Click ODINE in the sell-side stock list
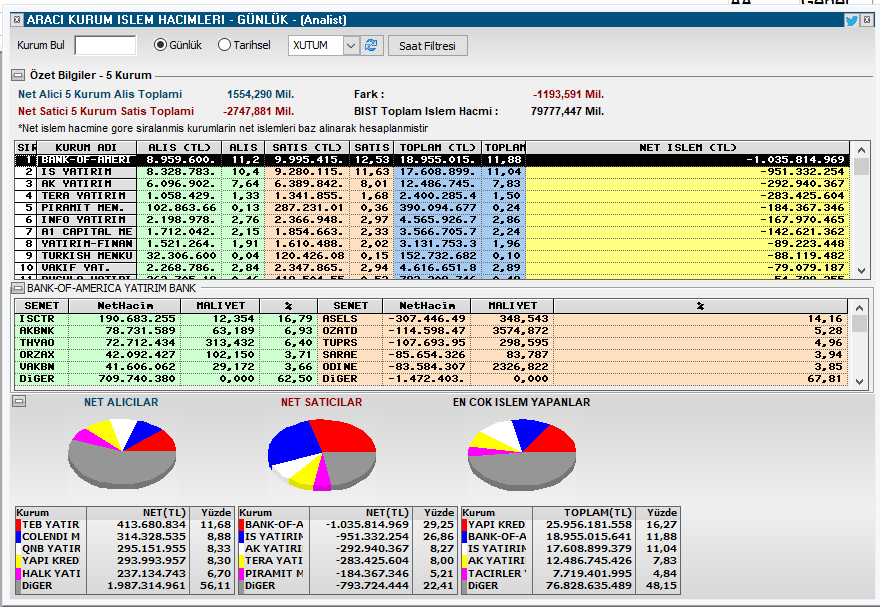880x607 pixels. (x=340, y=367)
